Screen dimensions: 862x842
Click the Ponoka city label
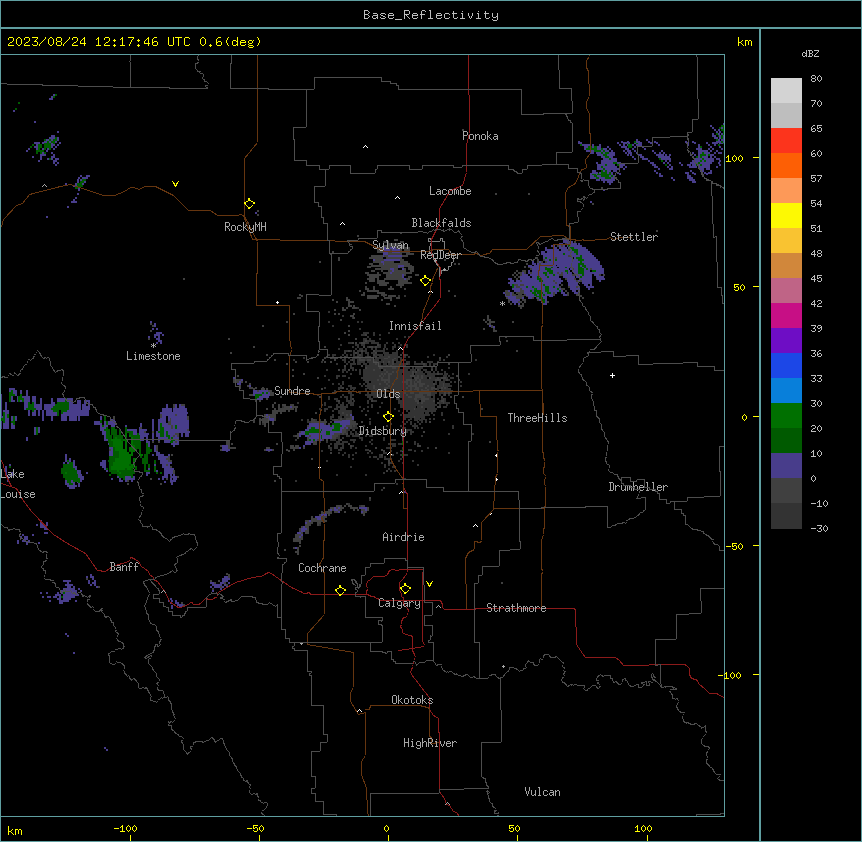tap(480, 136)
